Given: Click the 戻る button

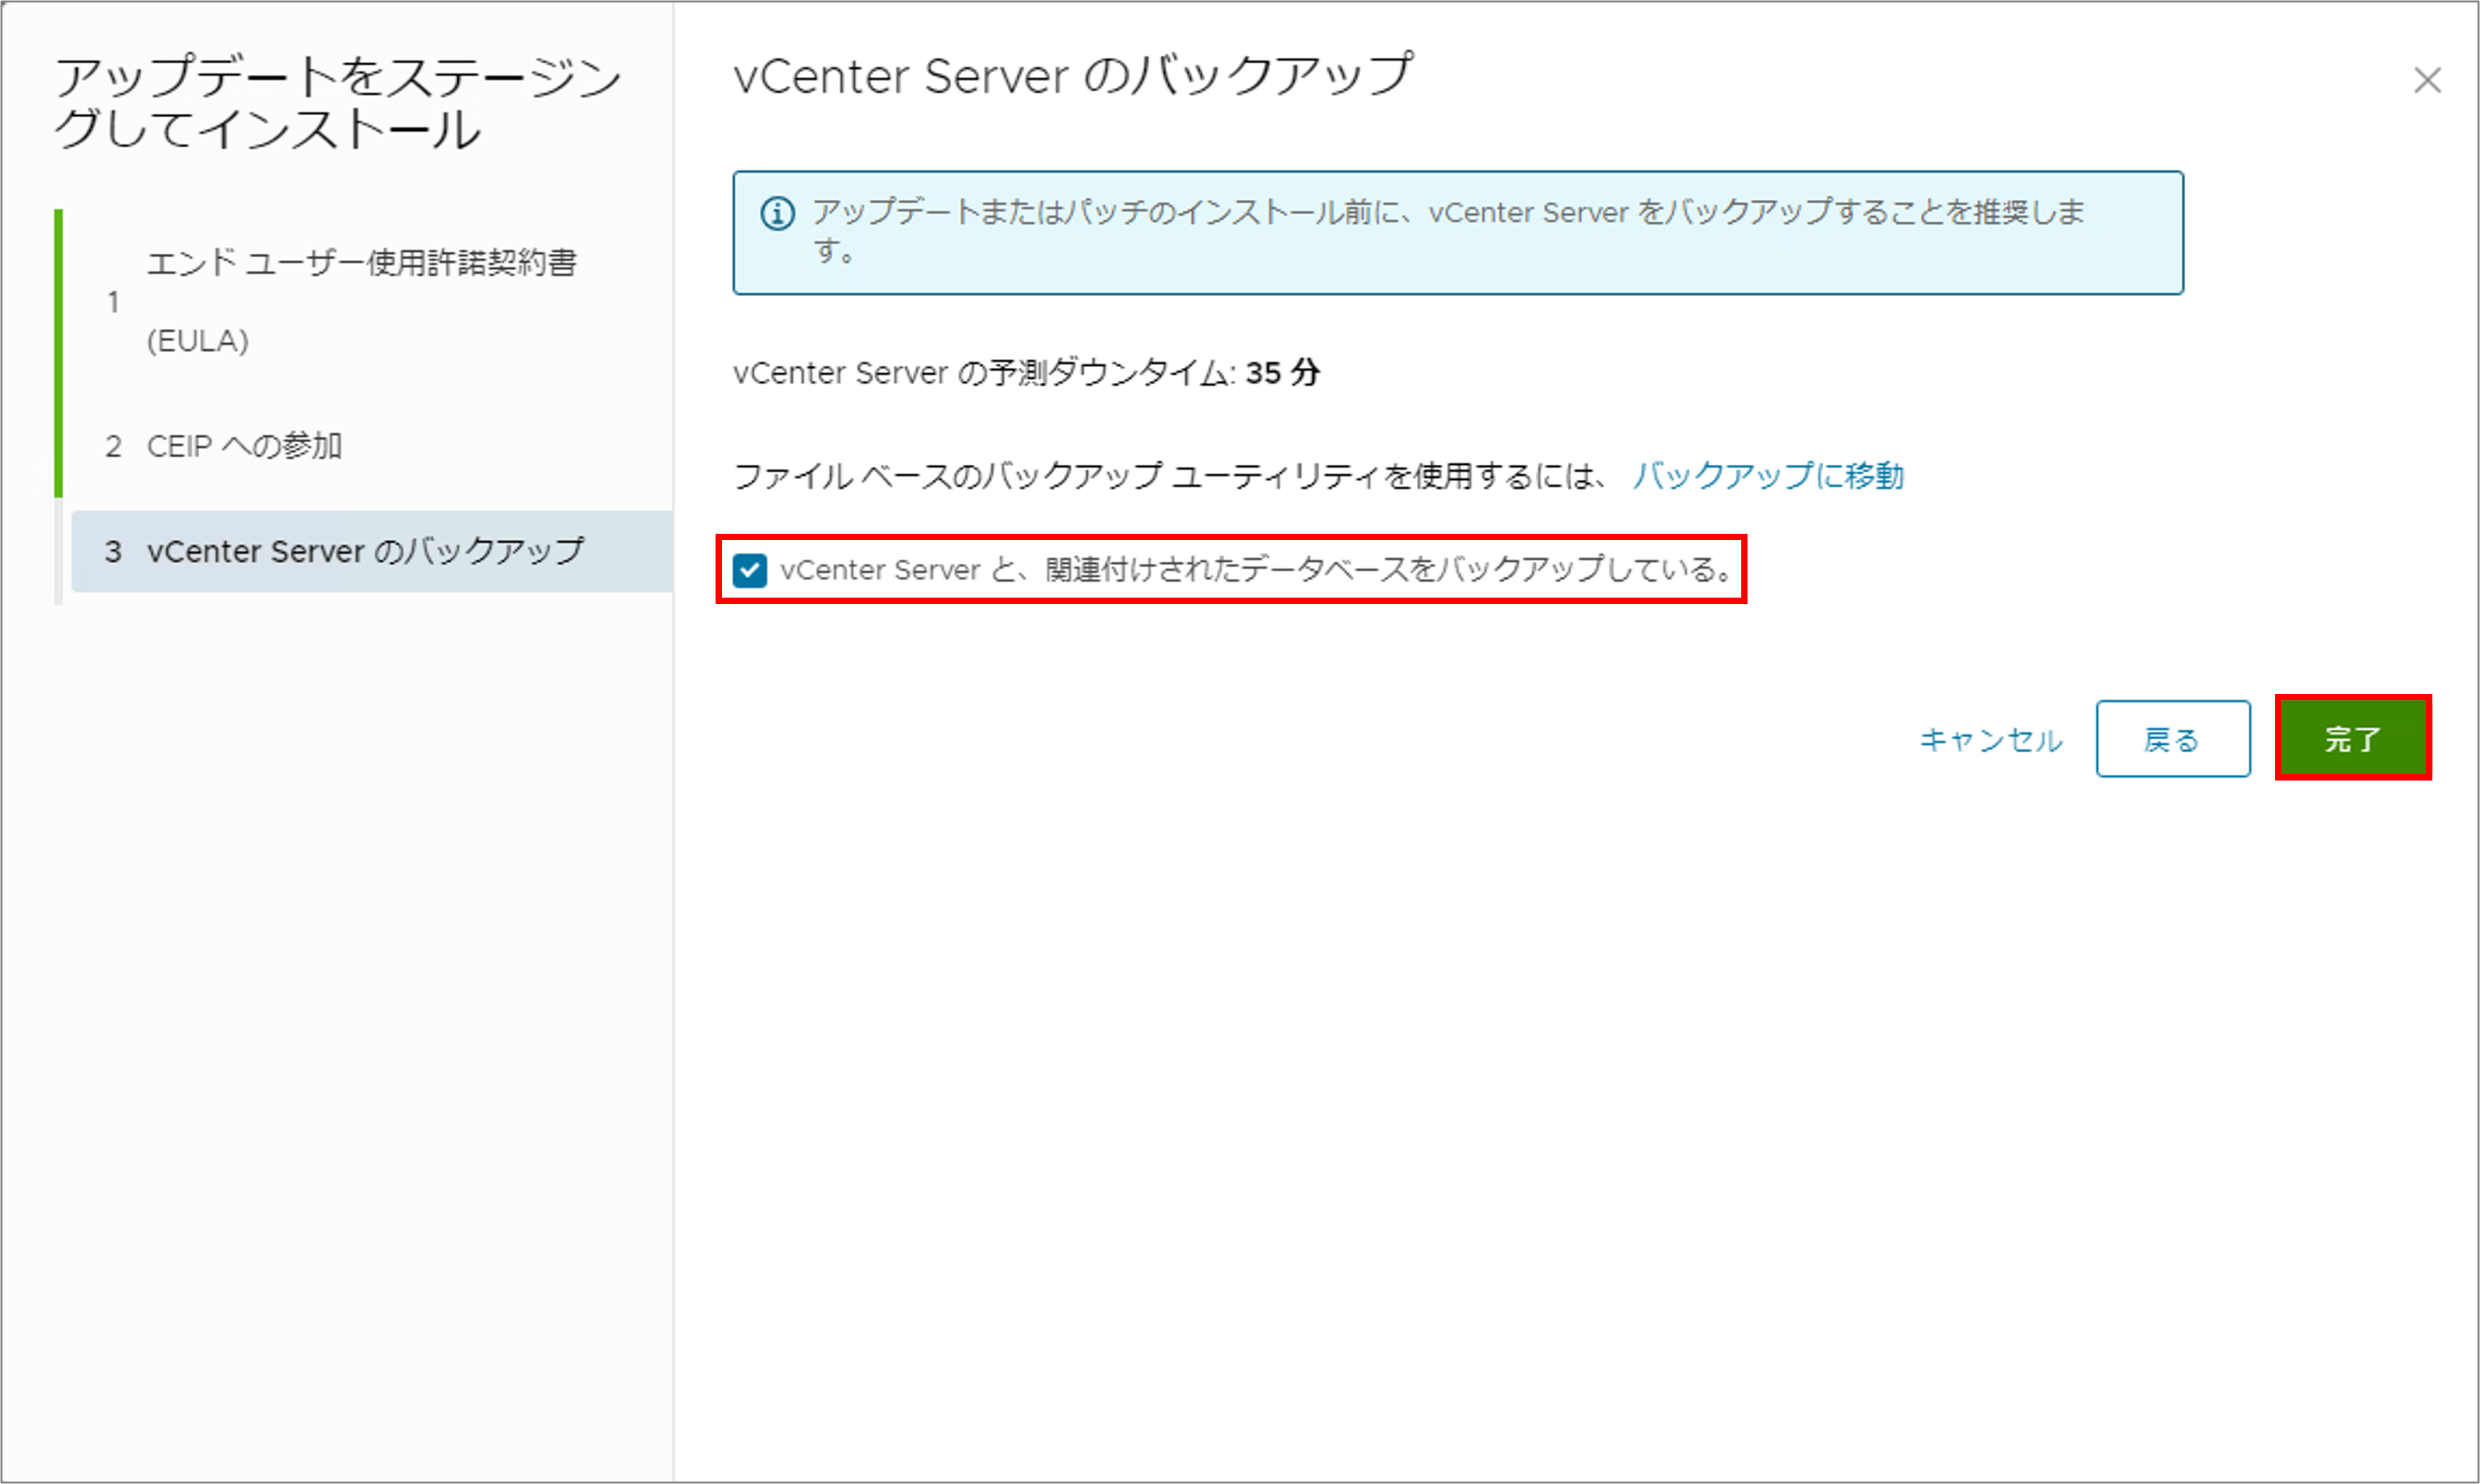Looking at the screenshot, I should click(x=2172, y=738).
